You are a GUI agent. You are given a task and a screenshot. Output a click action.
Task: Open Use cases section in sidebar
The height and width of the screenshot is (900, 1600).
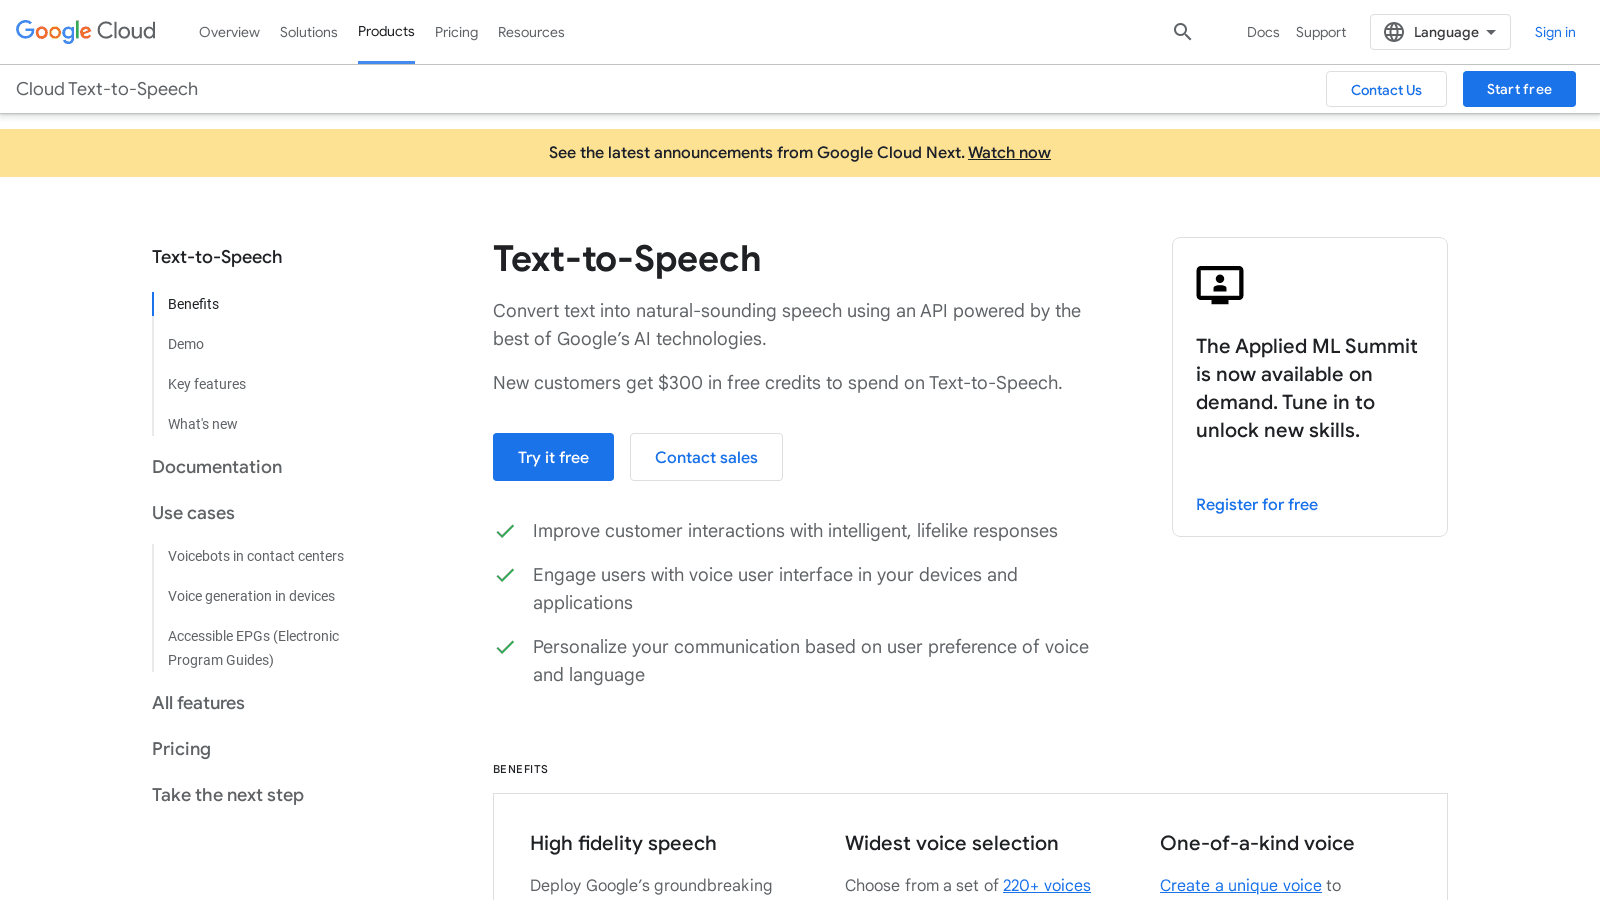tap(193, 513)
